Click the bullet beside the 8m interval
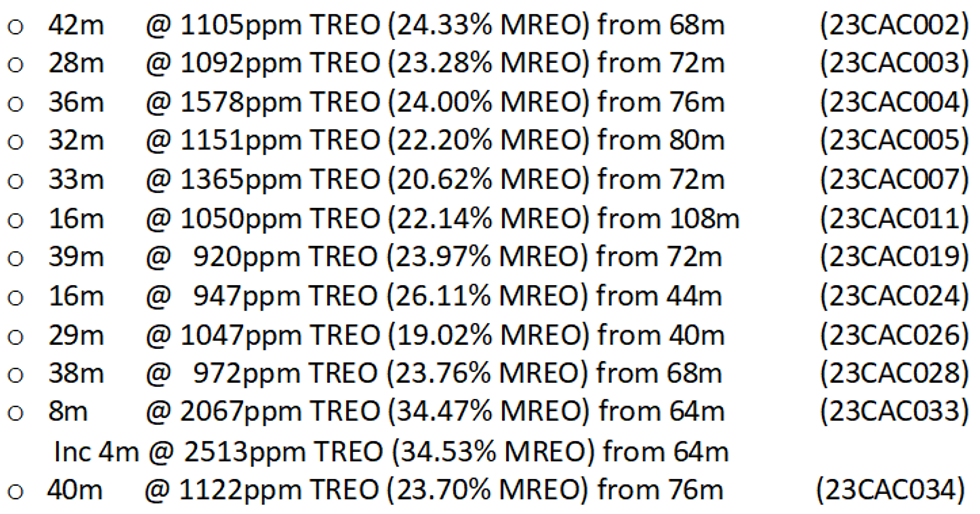Viewport: 980px width, 514px height. (15, 414)
